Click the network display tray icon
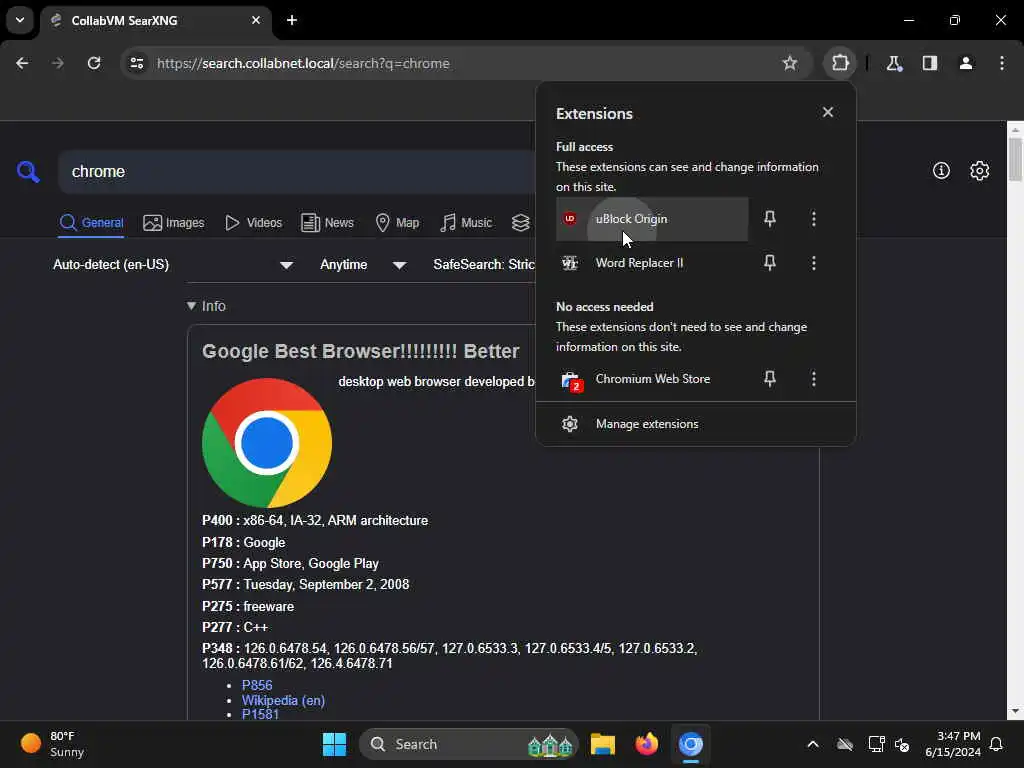The height and width of the screenshot is (768, 1024). click(876, 744)
